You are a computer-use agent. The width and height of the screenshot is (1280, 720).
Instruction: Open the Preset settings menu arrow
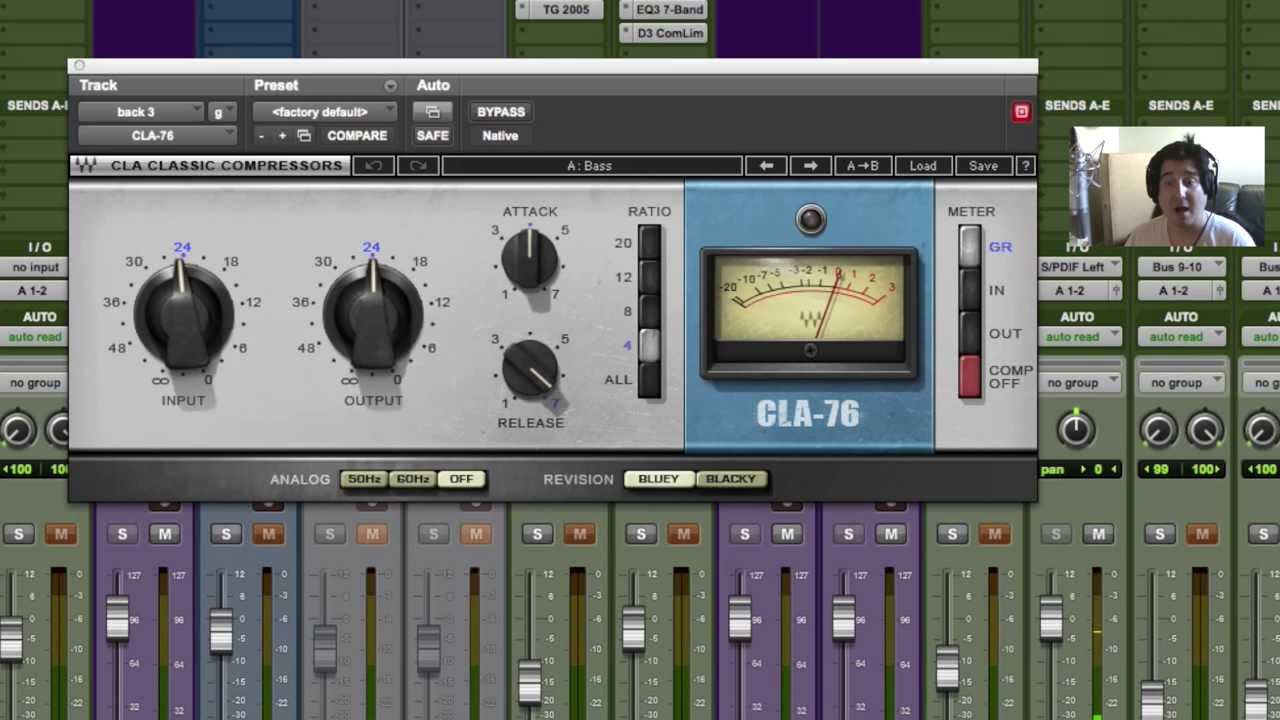coord(390,86)
